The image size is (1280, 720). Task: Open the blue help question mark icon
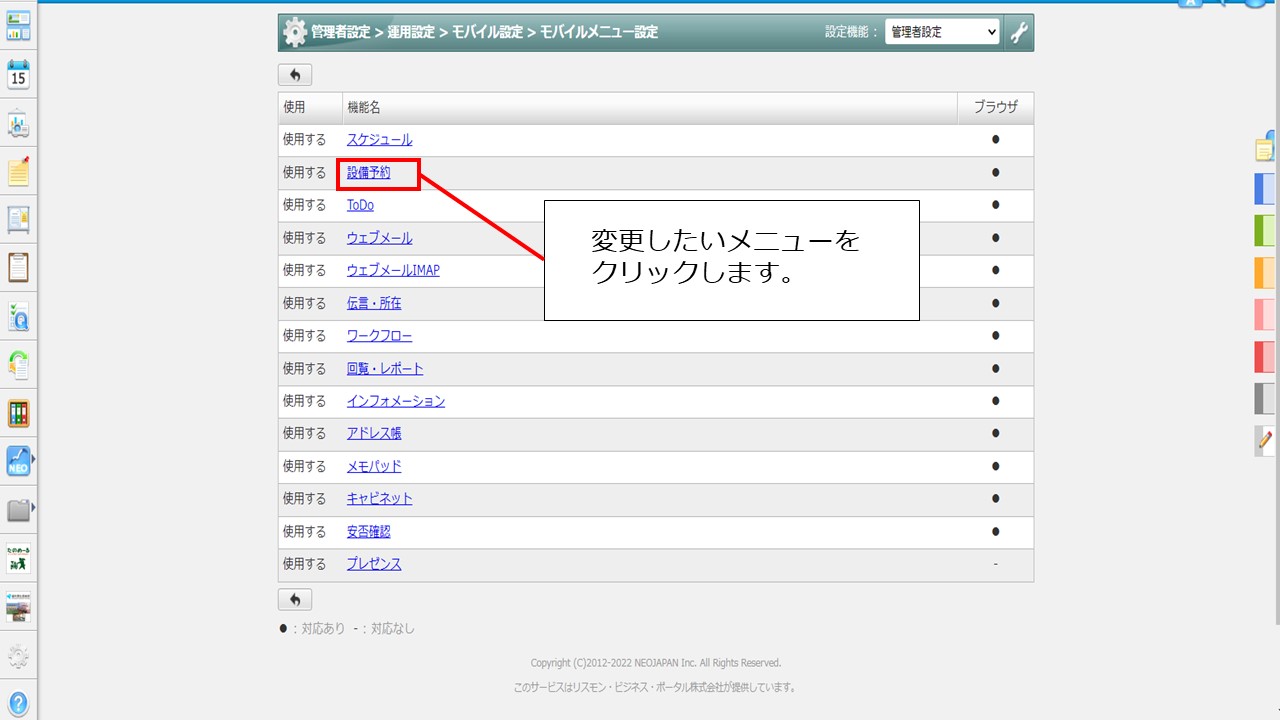click(x=18, y=703)
